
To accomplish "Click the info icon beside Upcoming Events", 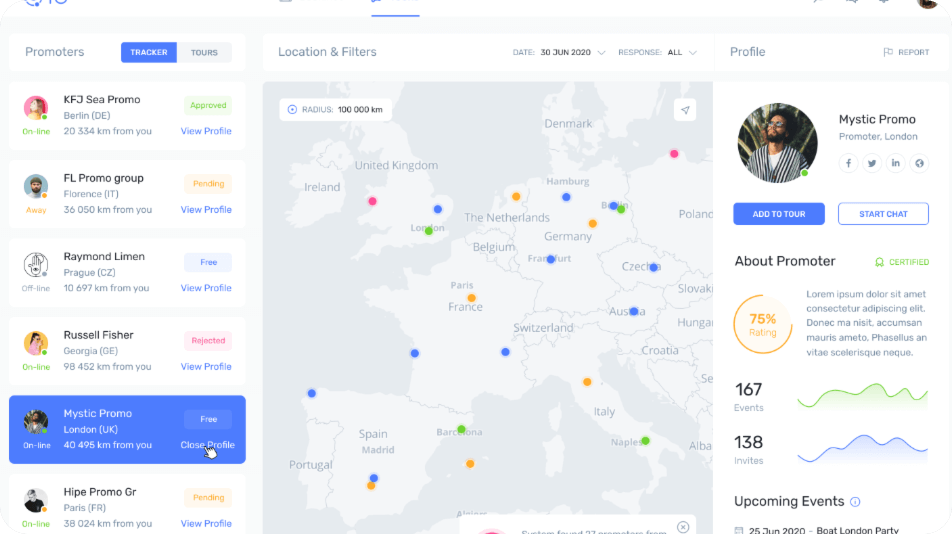I will [855, 502].
